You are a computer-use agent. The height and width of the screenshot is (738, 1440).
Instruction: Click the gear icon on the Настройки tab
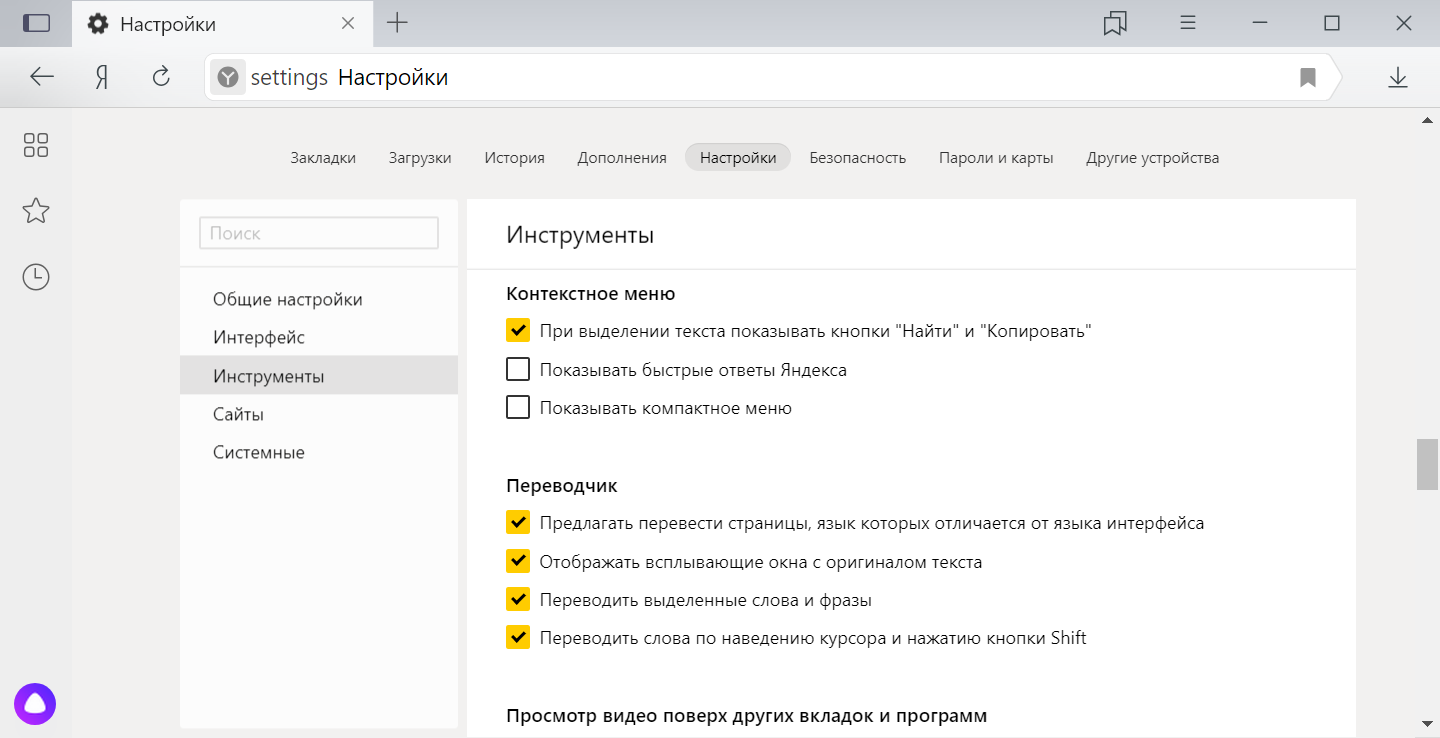click(x=98, y=23)
